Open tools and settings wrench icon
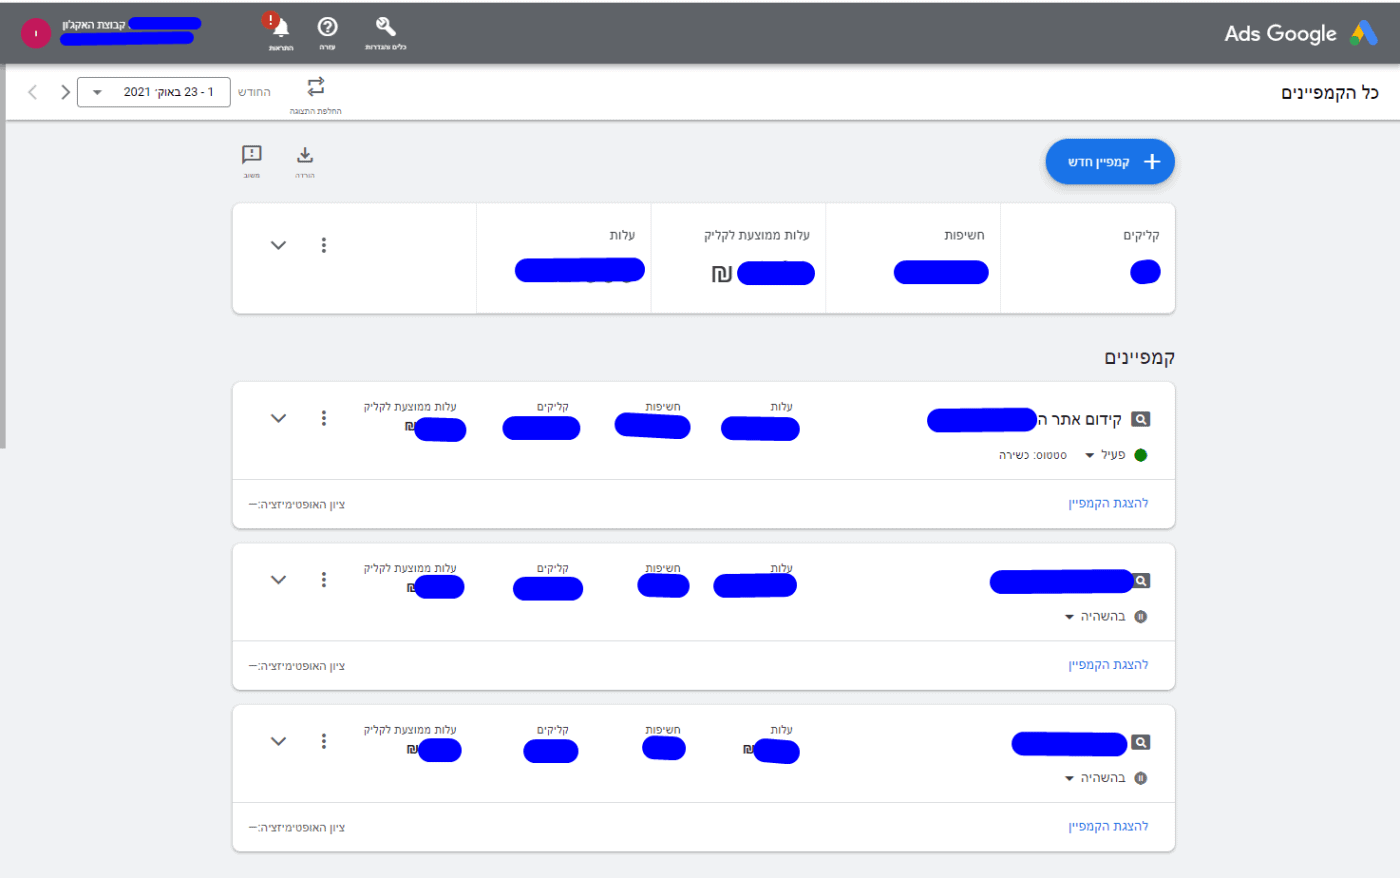Viewport: 1400px width, 878px height. click(385, 28)
